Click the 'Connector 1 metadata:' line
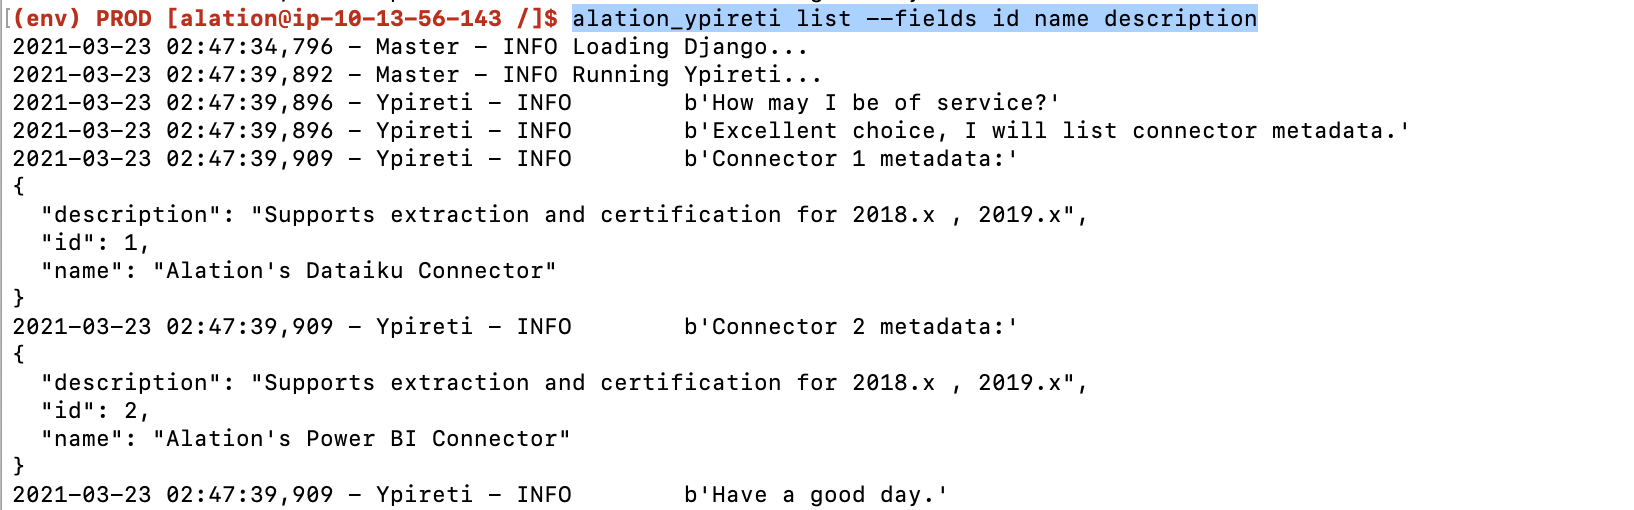1634x510 pixels. click(851, 159)
